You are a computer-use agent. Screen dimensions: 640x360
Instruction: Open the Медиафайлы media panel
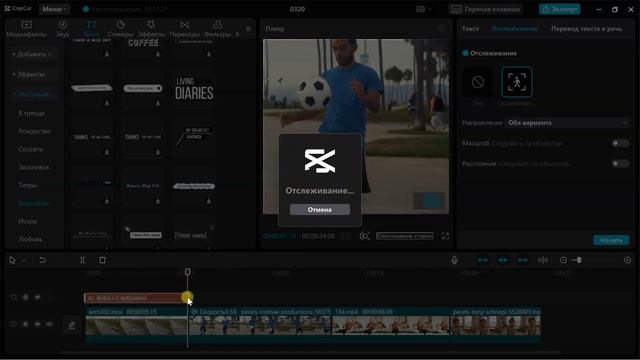(27, 29)
